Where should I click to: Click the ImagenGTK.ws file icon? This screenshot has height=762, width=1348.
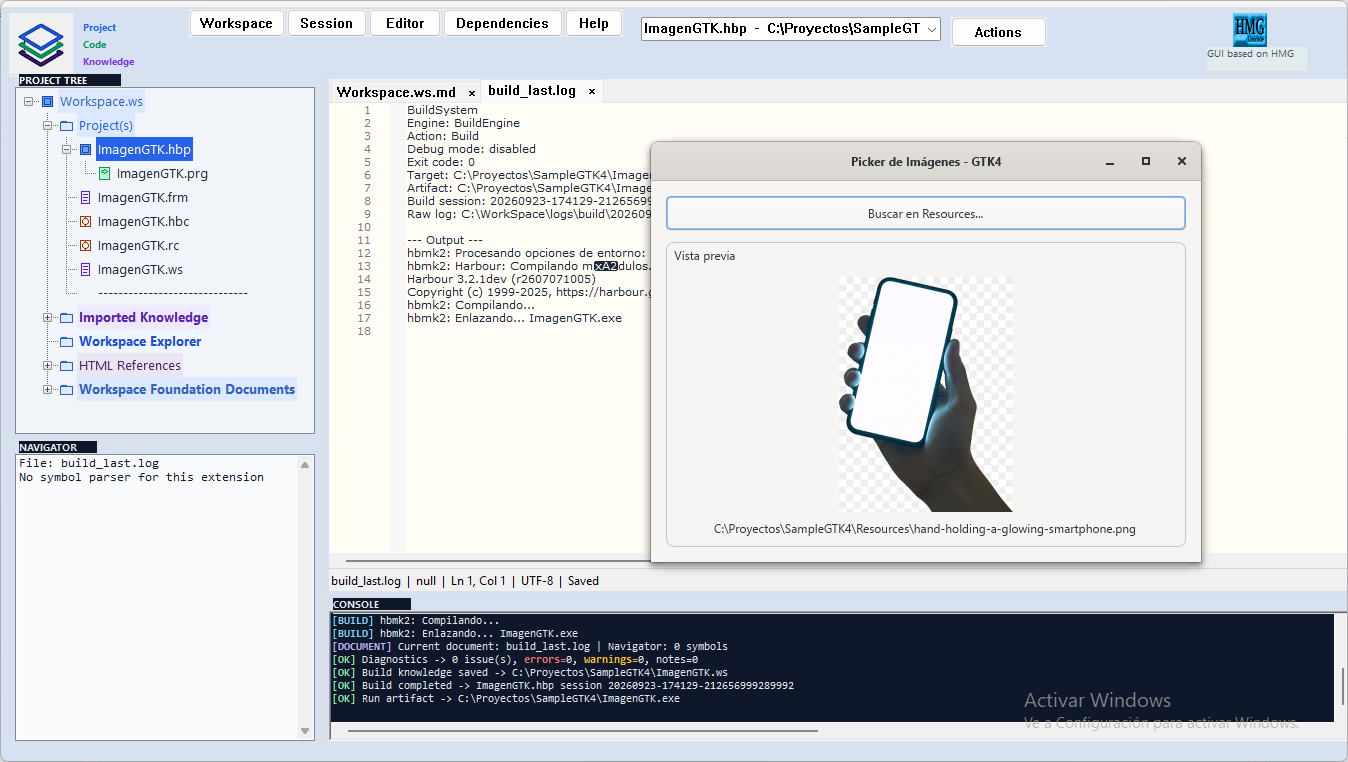pos(85,270)
